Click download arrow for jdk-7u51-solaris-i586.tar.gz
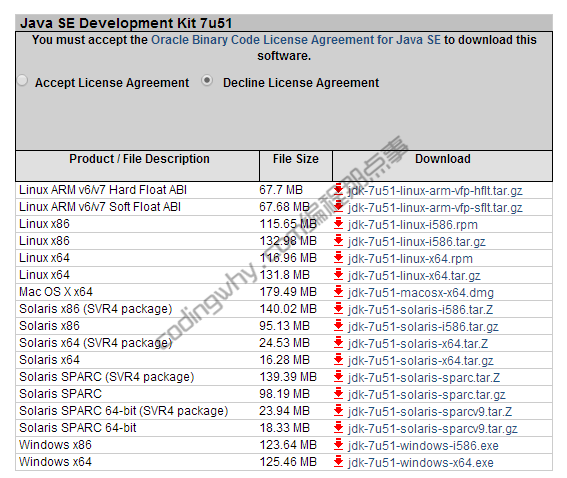 point(338,325)
